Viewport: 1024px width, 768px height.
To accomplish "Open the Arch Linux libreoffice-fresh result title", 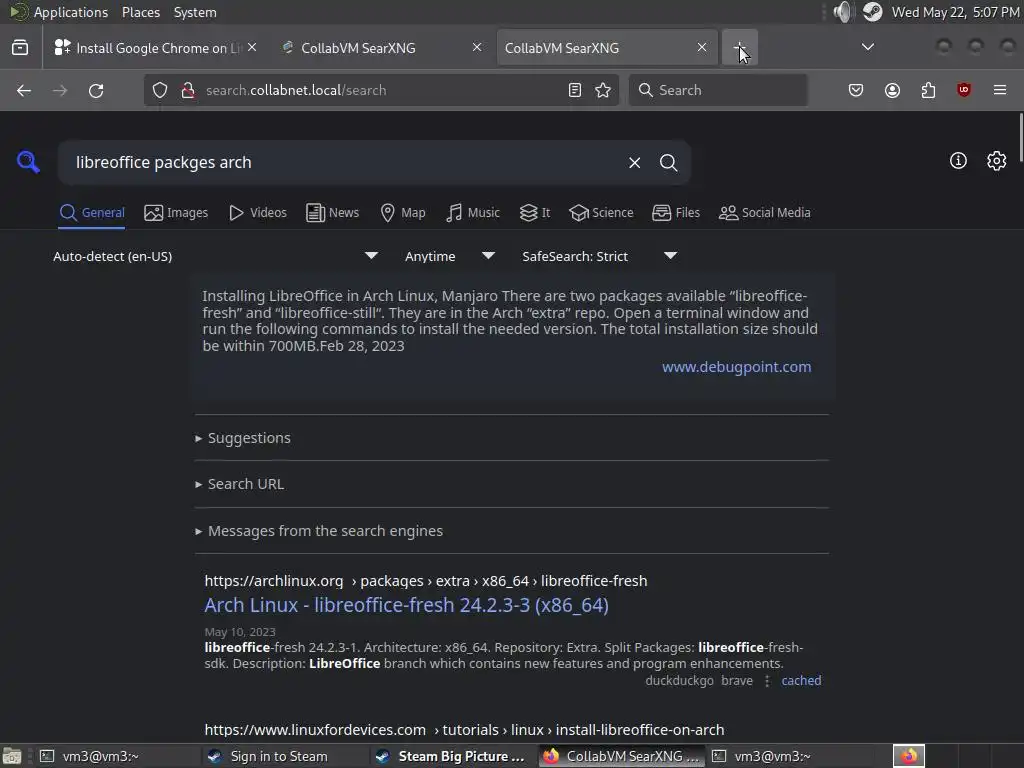I will 406,605.
